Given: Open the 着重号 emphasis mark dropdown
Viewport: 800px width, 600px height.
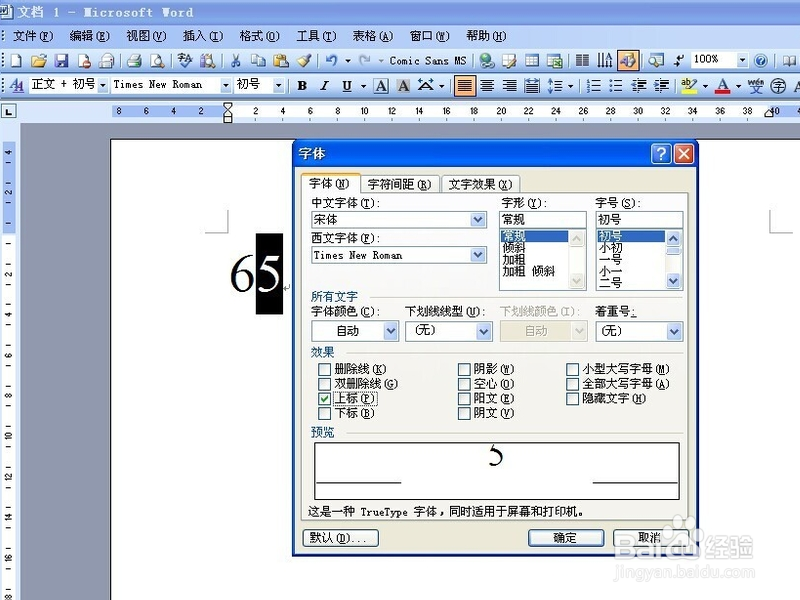Looking at the screenshot, I should [674, 331].
